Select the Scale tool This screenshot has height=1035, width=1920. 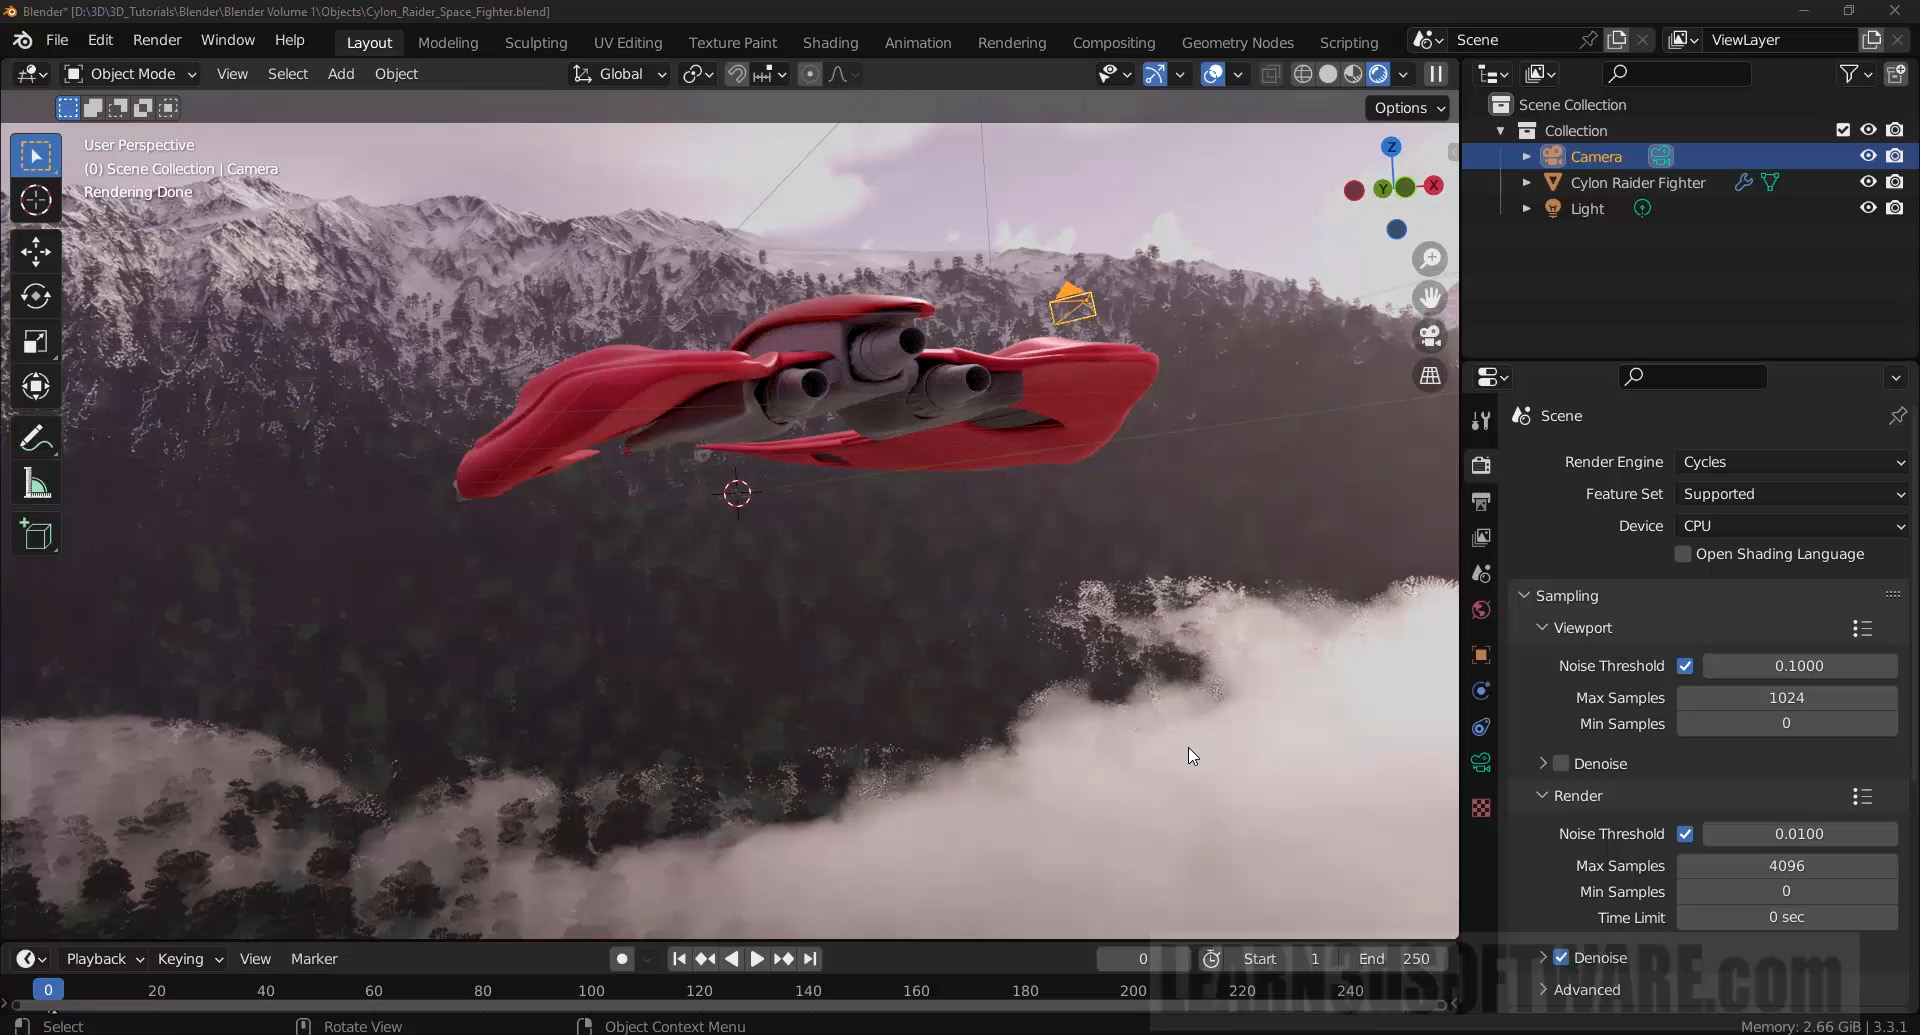click(36, 341)
